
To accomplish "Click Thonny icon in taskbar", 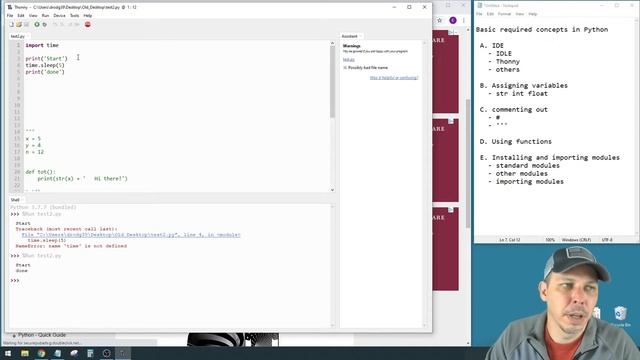I will click(x=123, y=353).
